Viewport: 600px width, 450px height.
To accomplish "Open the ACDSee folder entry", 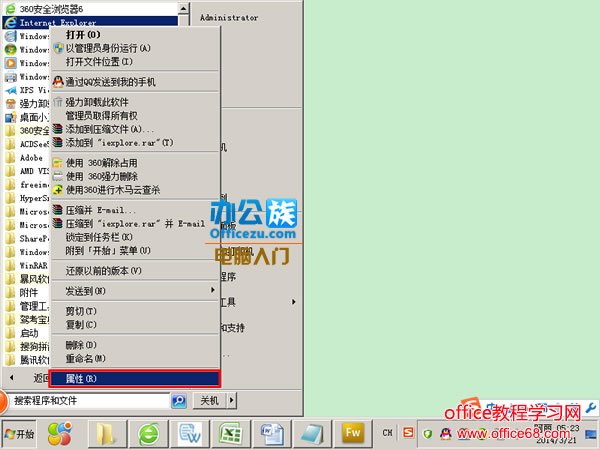I will (x=27, y=144).
